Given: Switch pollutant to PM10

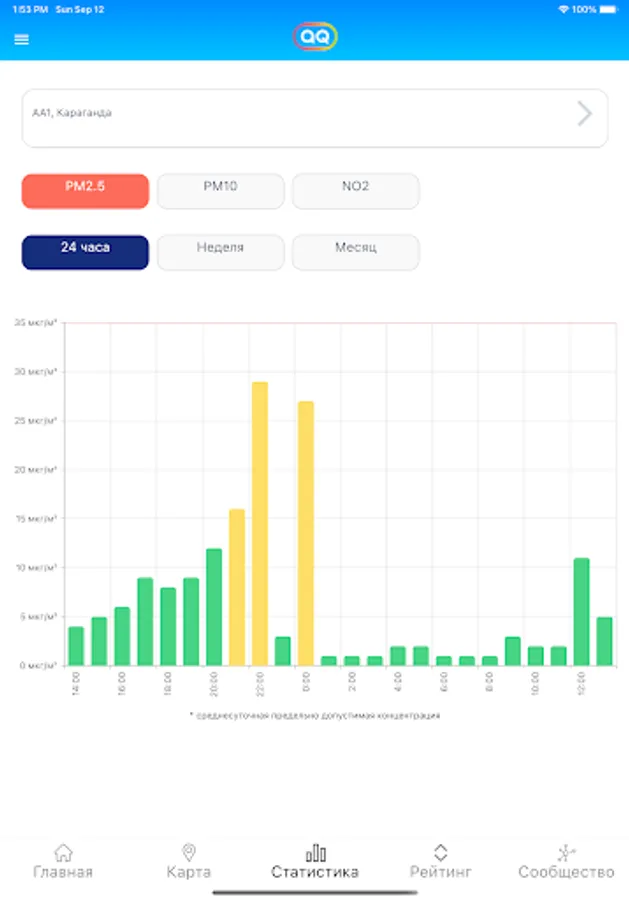Looking at the screenshot, I should coord(220,191).
